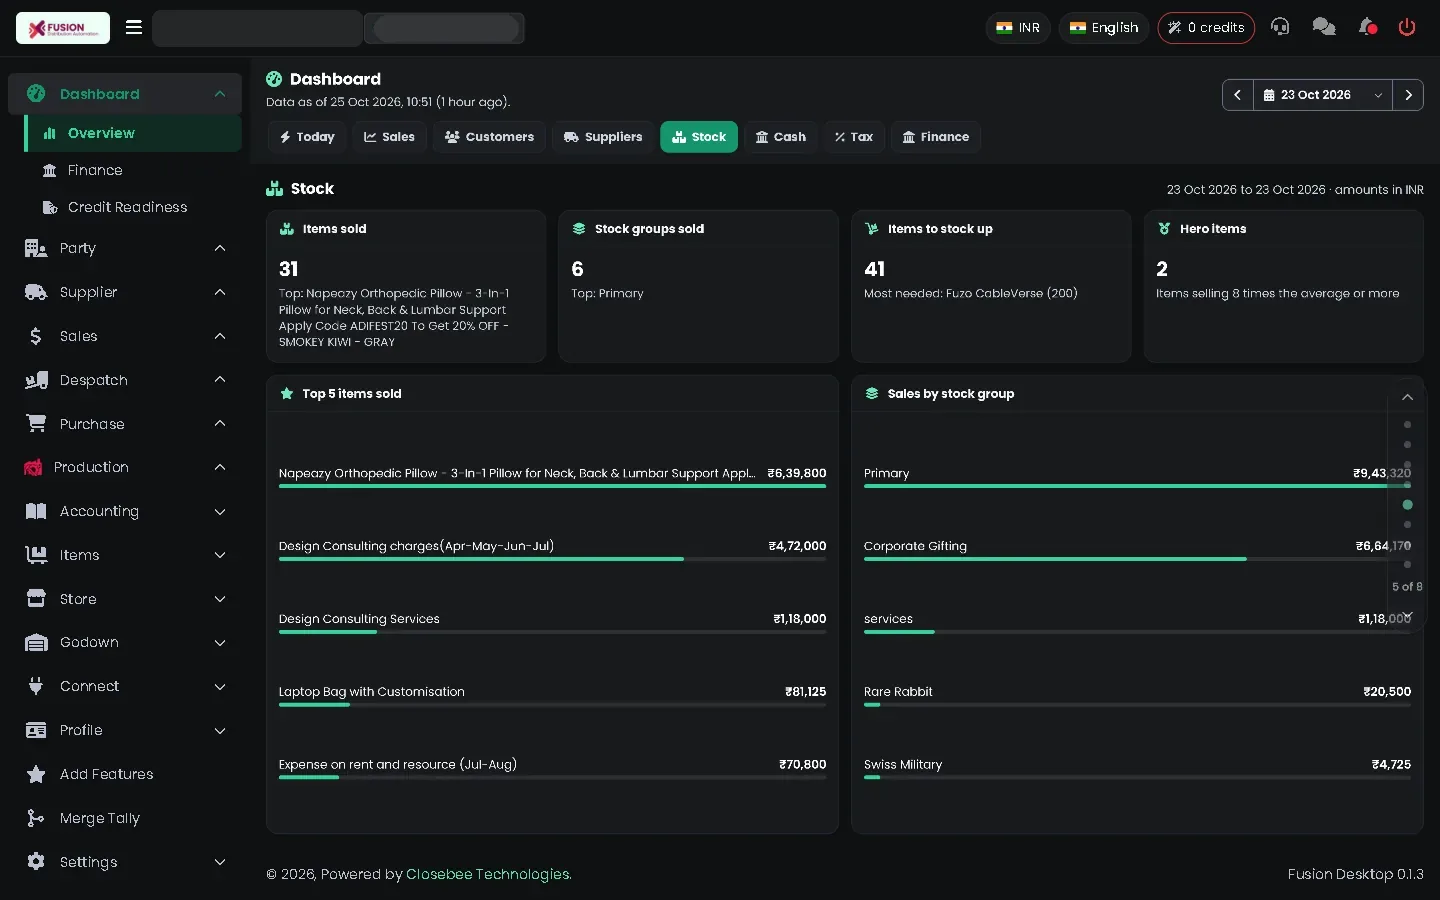Expand the Production menu
This screenshot has height=900, width=1440.
125,467
